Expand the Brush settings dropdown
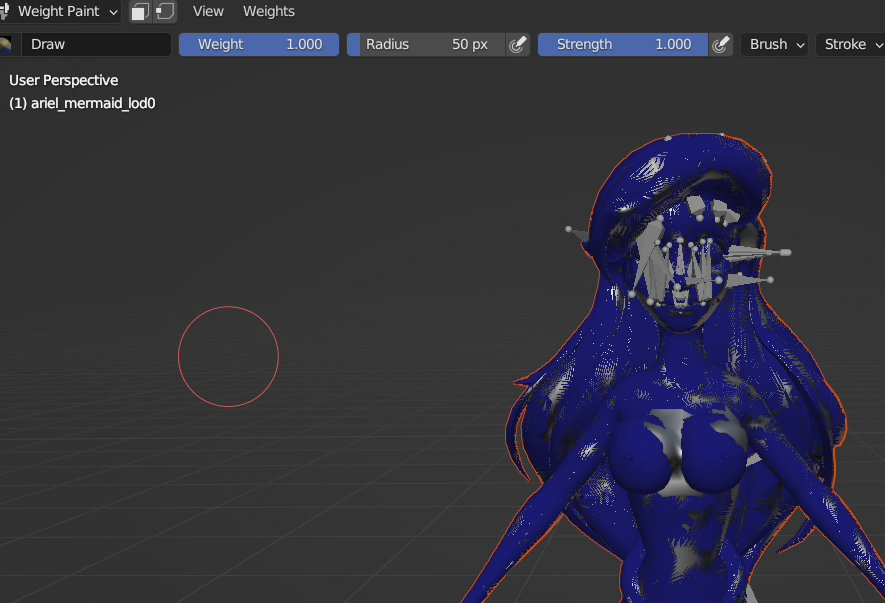885x603 pixels. [x=774, y=45]
